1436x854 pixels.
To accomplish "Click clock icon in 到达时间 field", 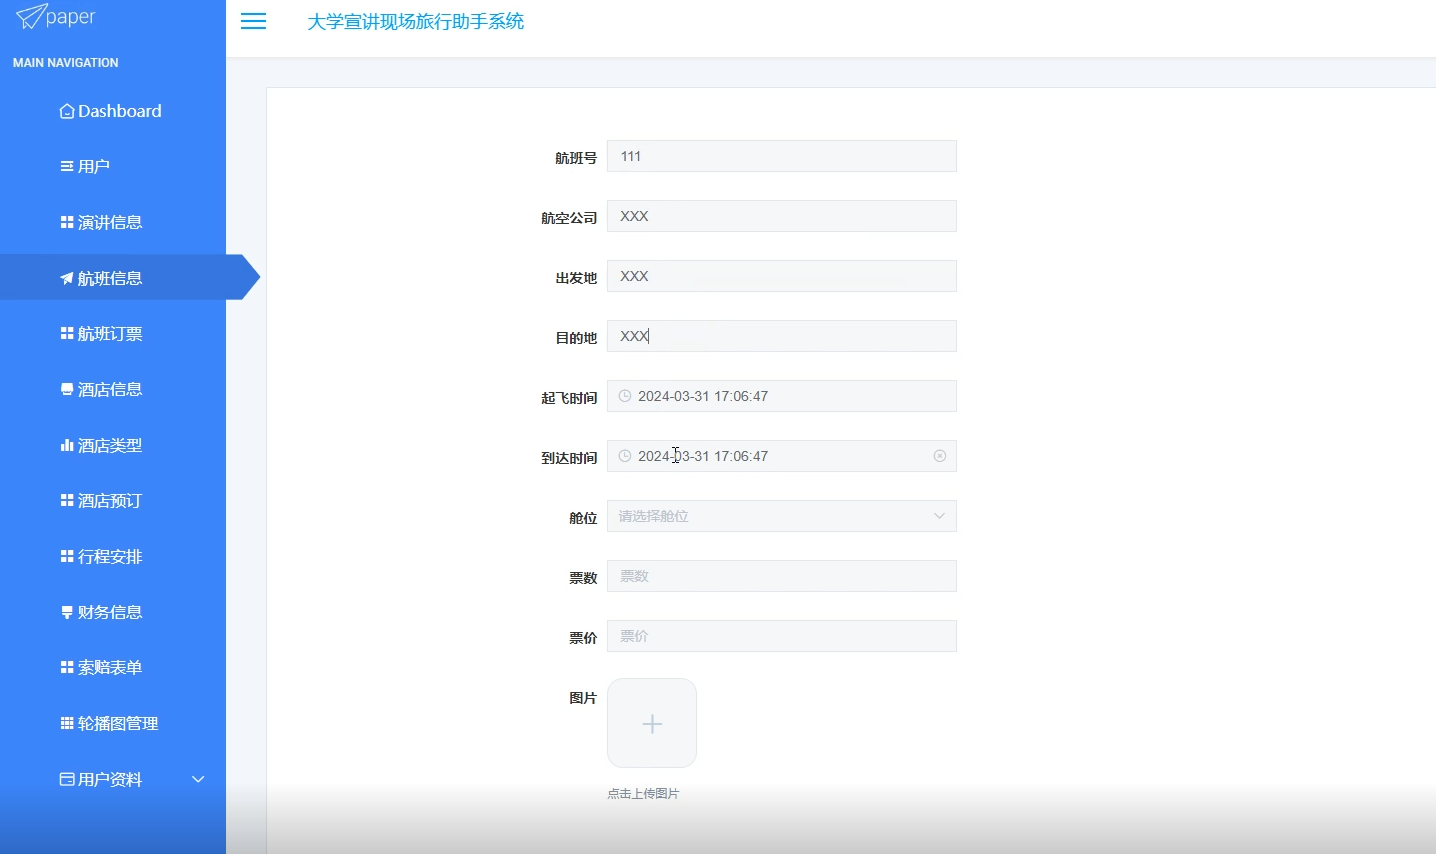I will pyautogui.click(x=625, y=456).
